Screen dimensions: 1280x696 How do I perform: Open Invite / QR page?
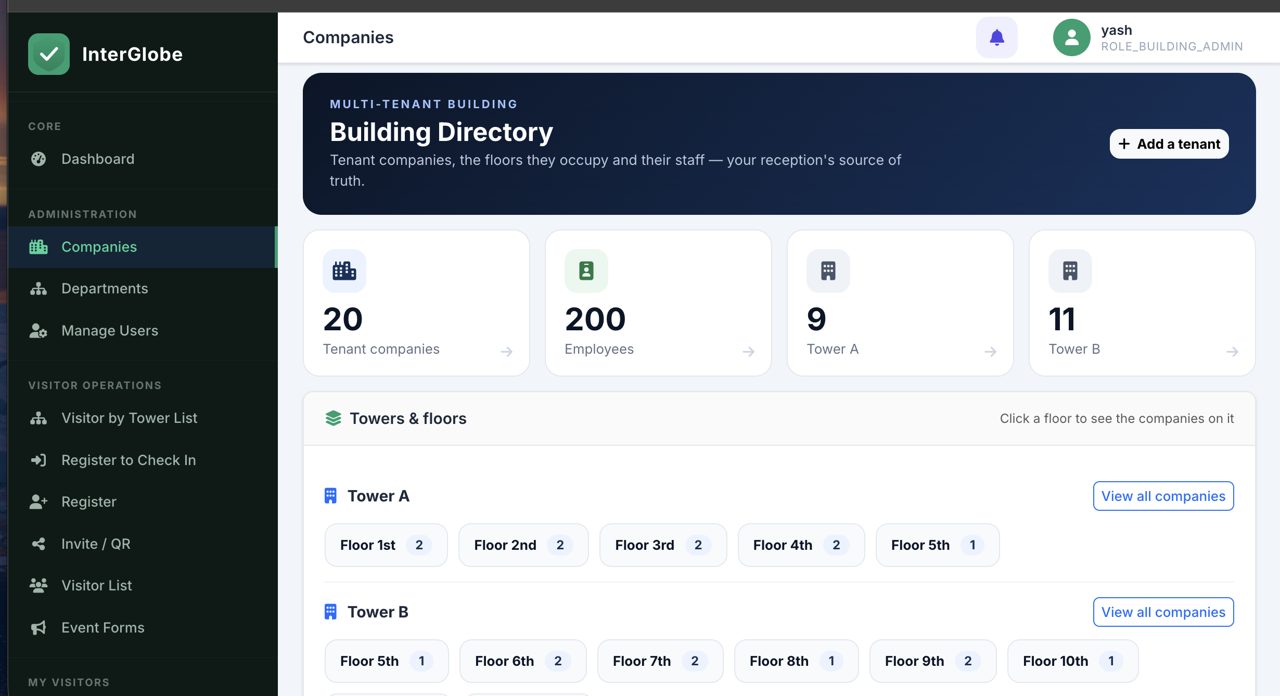pyautogui.click(x=142, y=544)
